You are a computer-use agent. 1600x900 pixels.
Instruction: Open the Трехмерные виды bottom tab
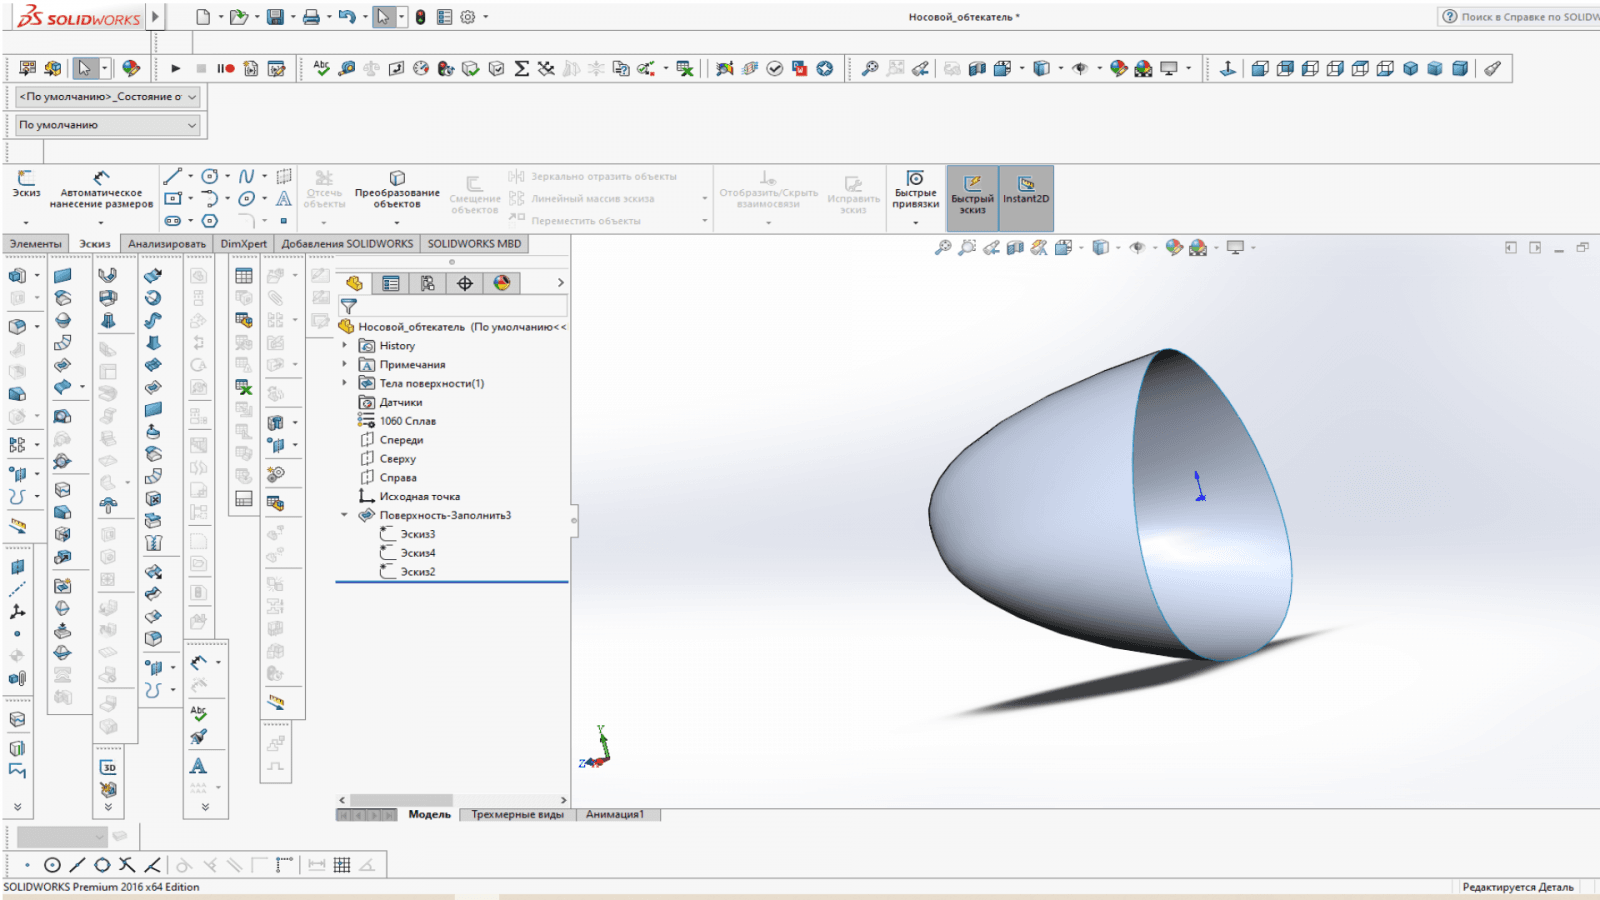click(517, 815)
